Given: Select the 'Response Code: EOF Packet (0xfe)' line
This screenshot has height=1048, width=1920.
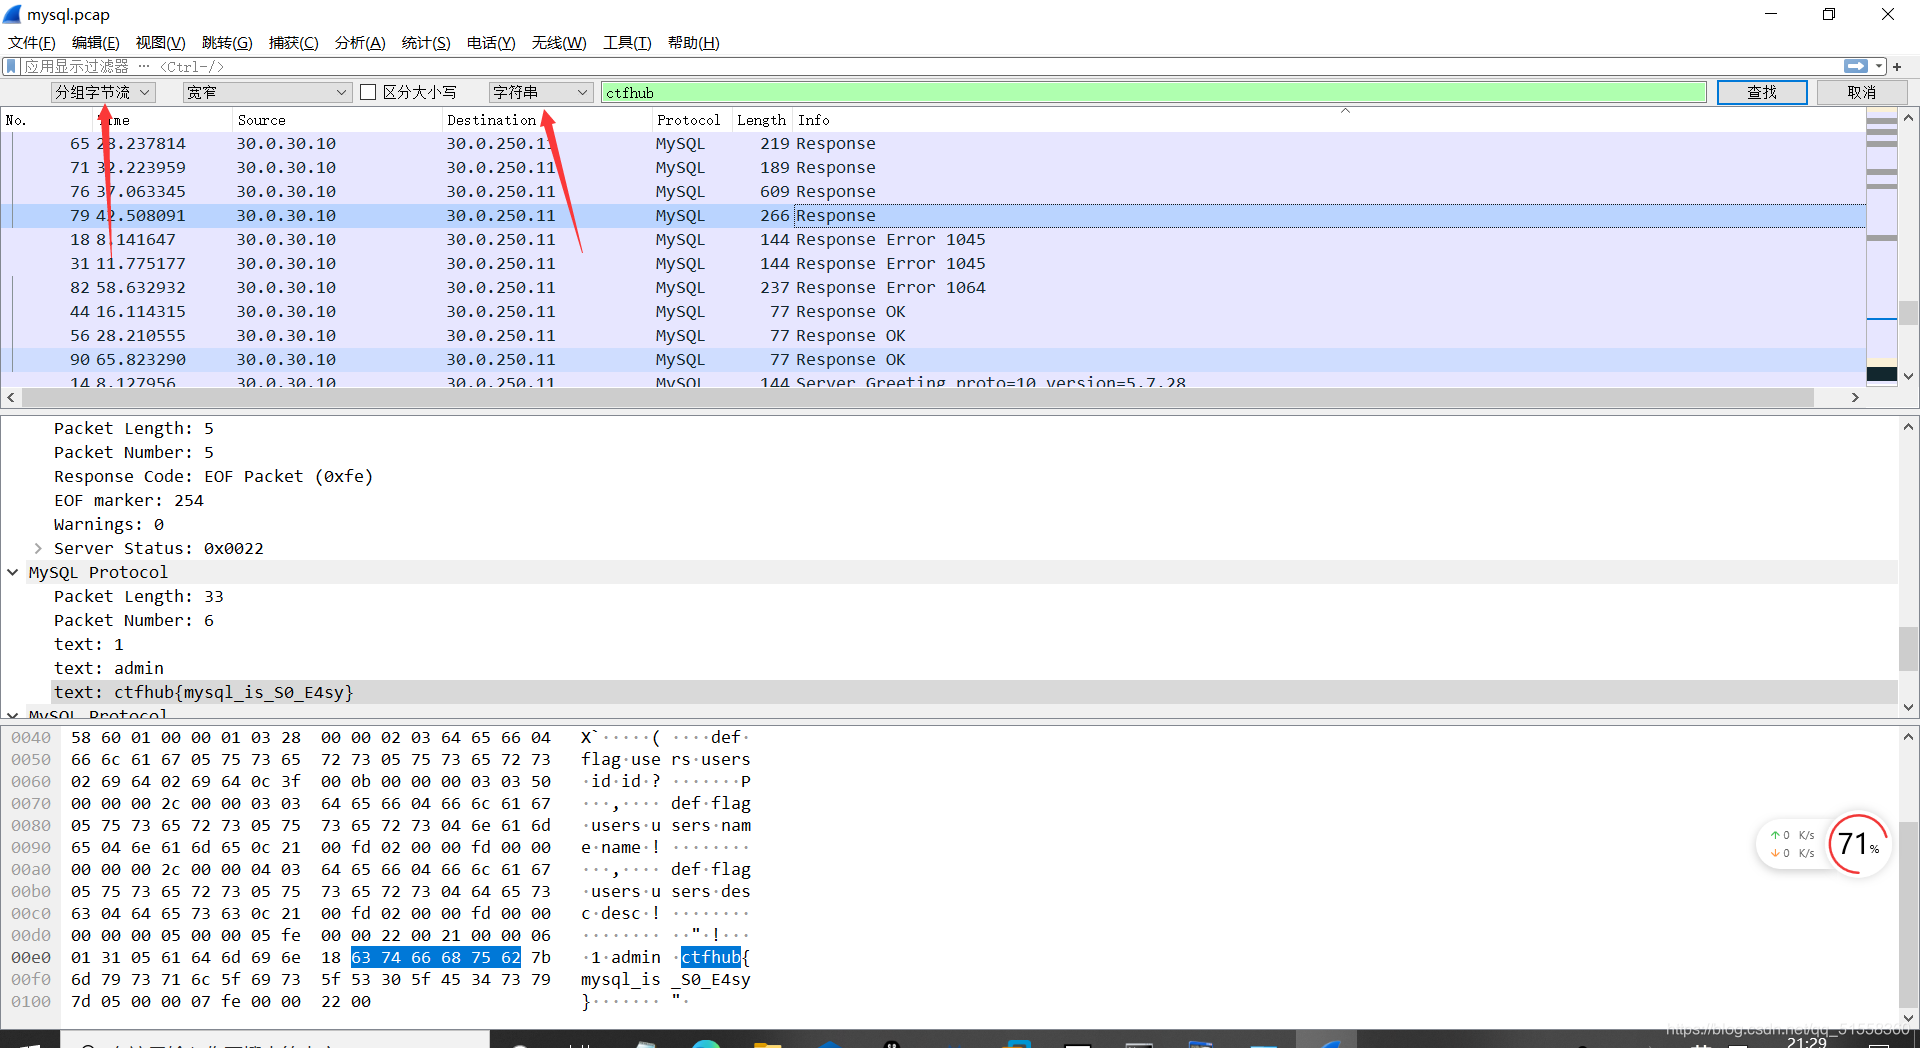Looking at the screenshot, I should (213, 476).
